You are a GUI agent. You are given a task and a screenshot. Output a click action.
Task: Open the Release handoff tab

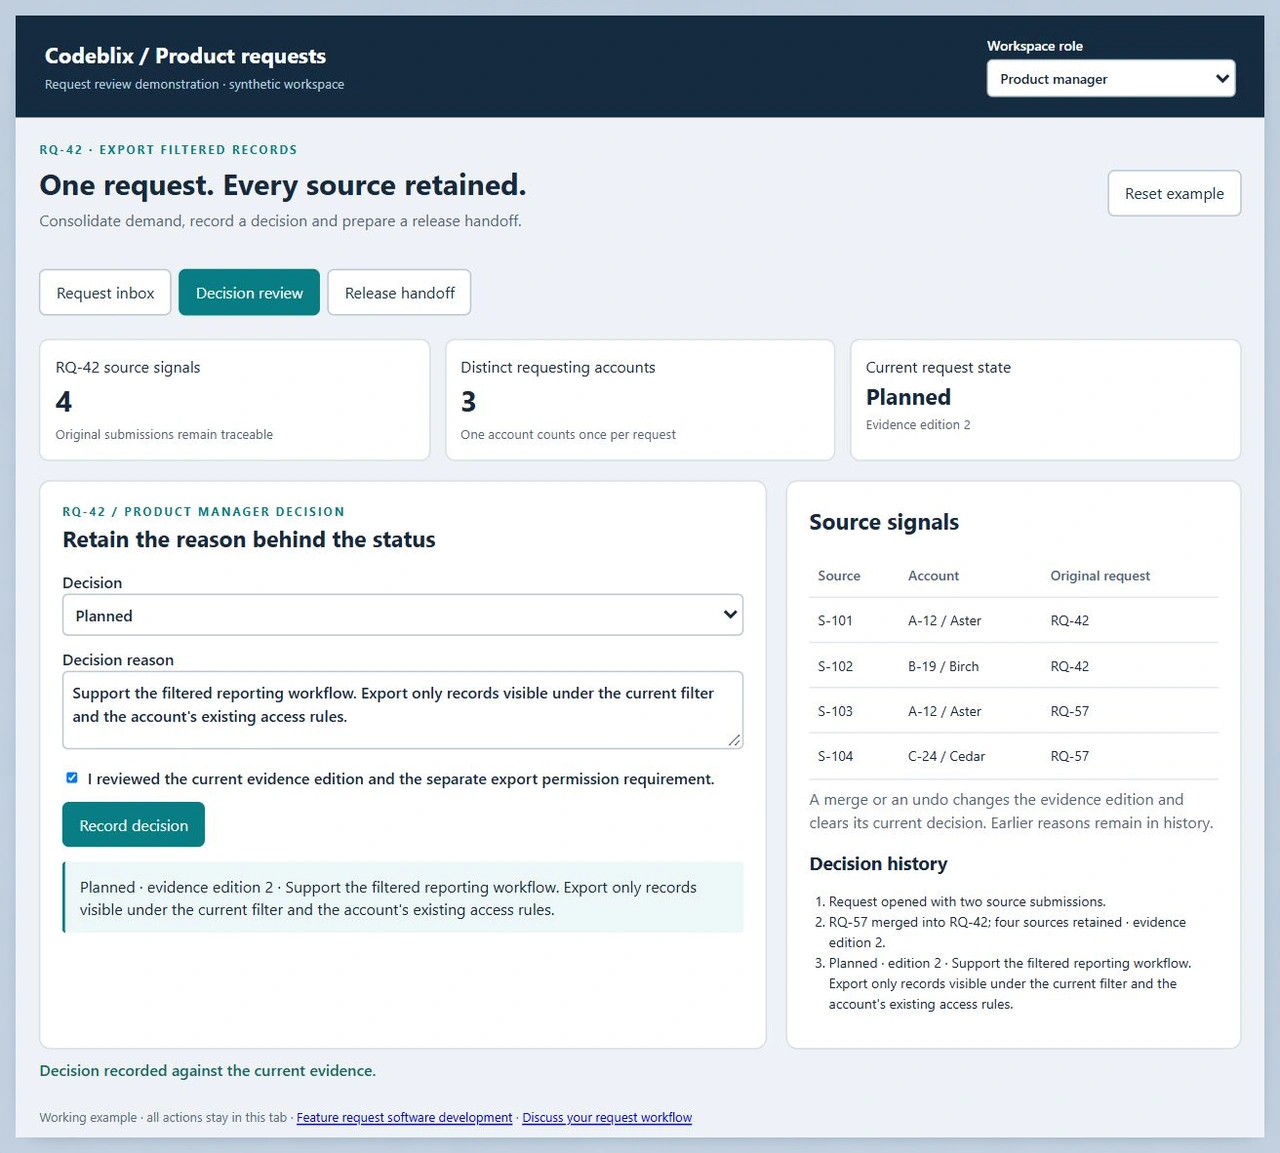pos(399,292)
